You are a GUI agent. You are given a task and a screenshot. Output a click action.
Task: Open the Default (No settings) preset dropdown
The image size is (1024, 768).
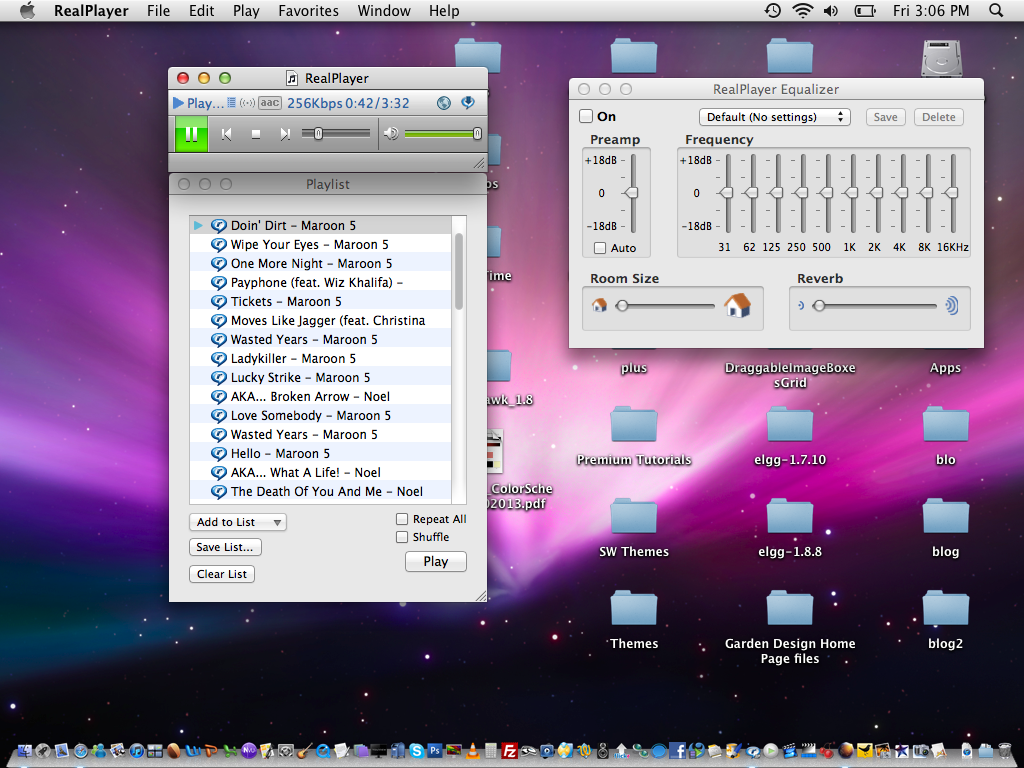click(775, 117)
